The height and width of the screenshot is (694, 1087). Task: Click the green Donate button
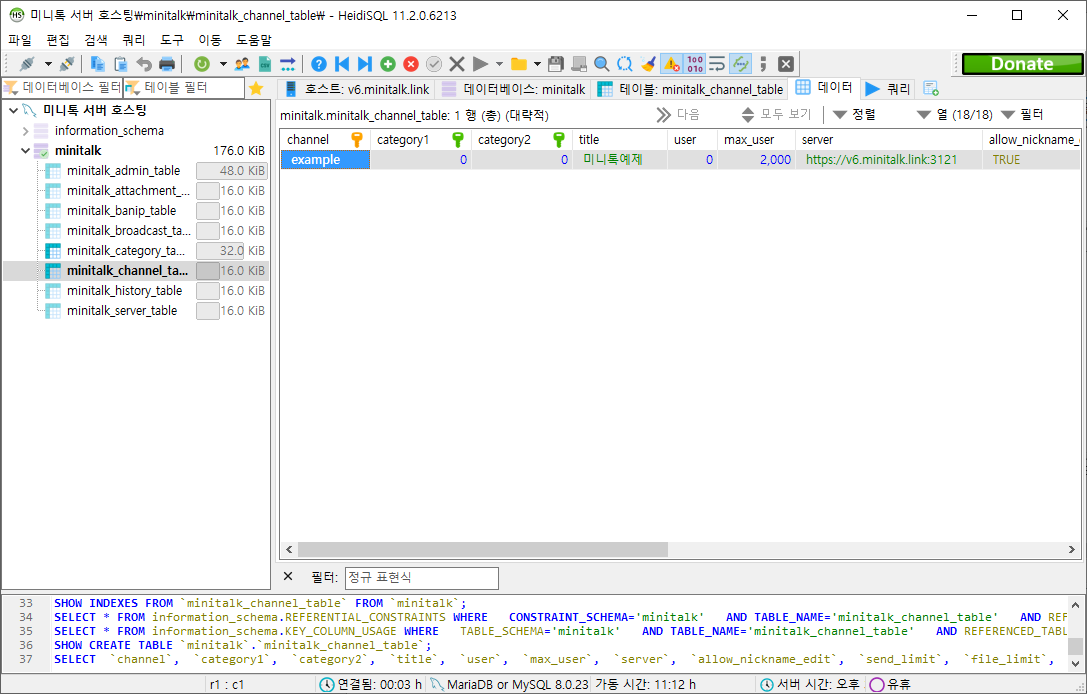(x=1022, y=64)
